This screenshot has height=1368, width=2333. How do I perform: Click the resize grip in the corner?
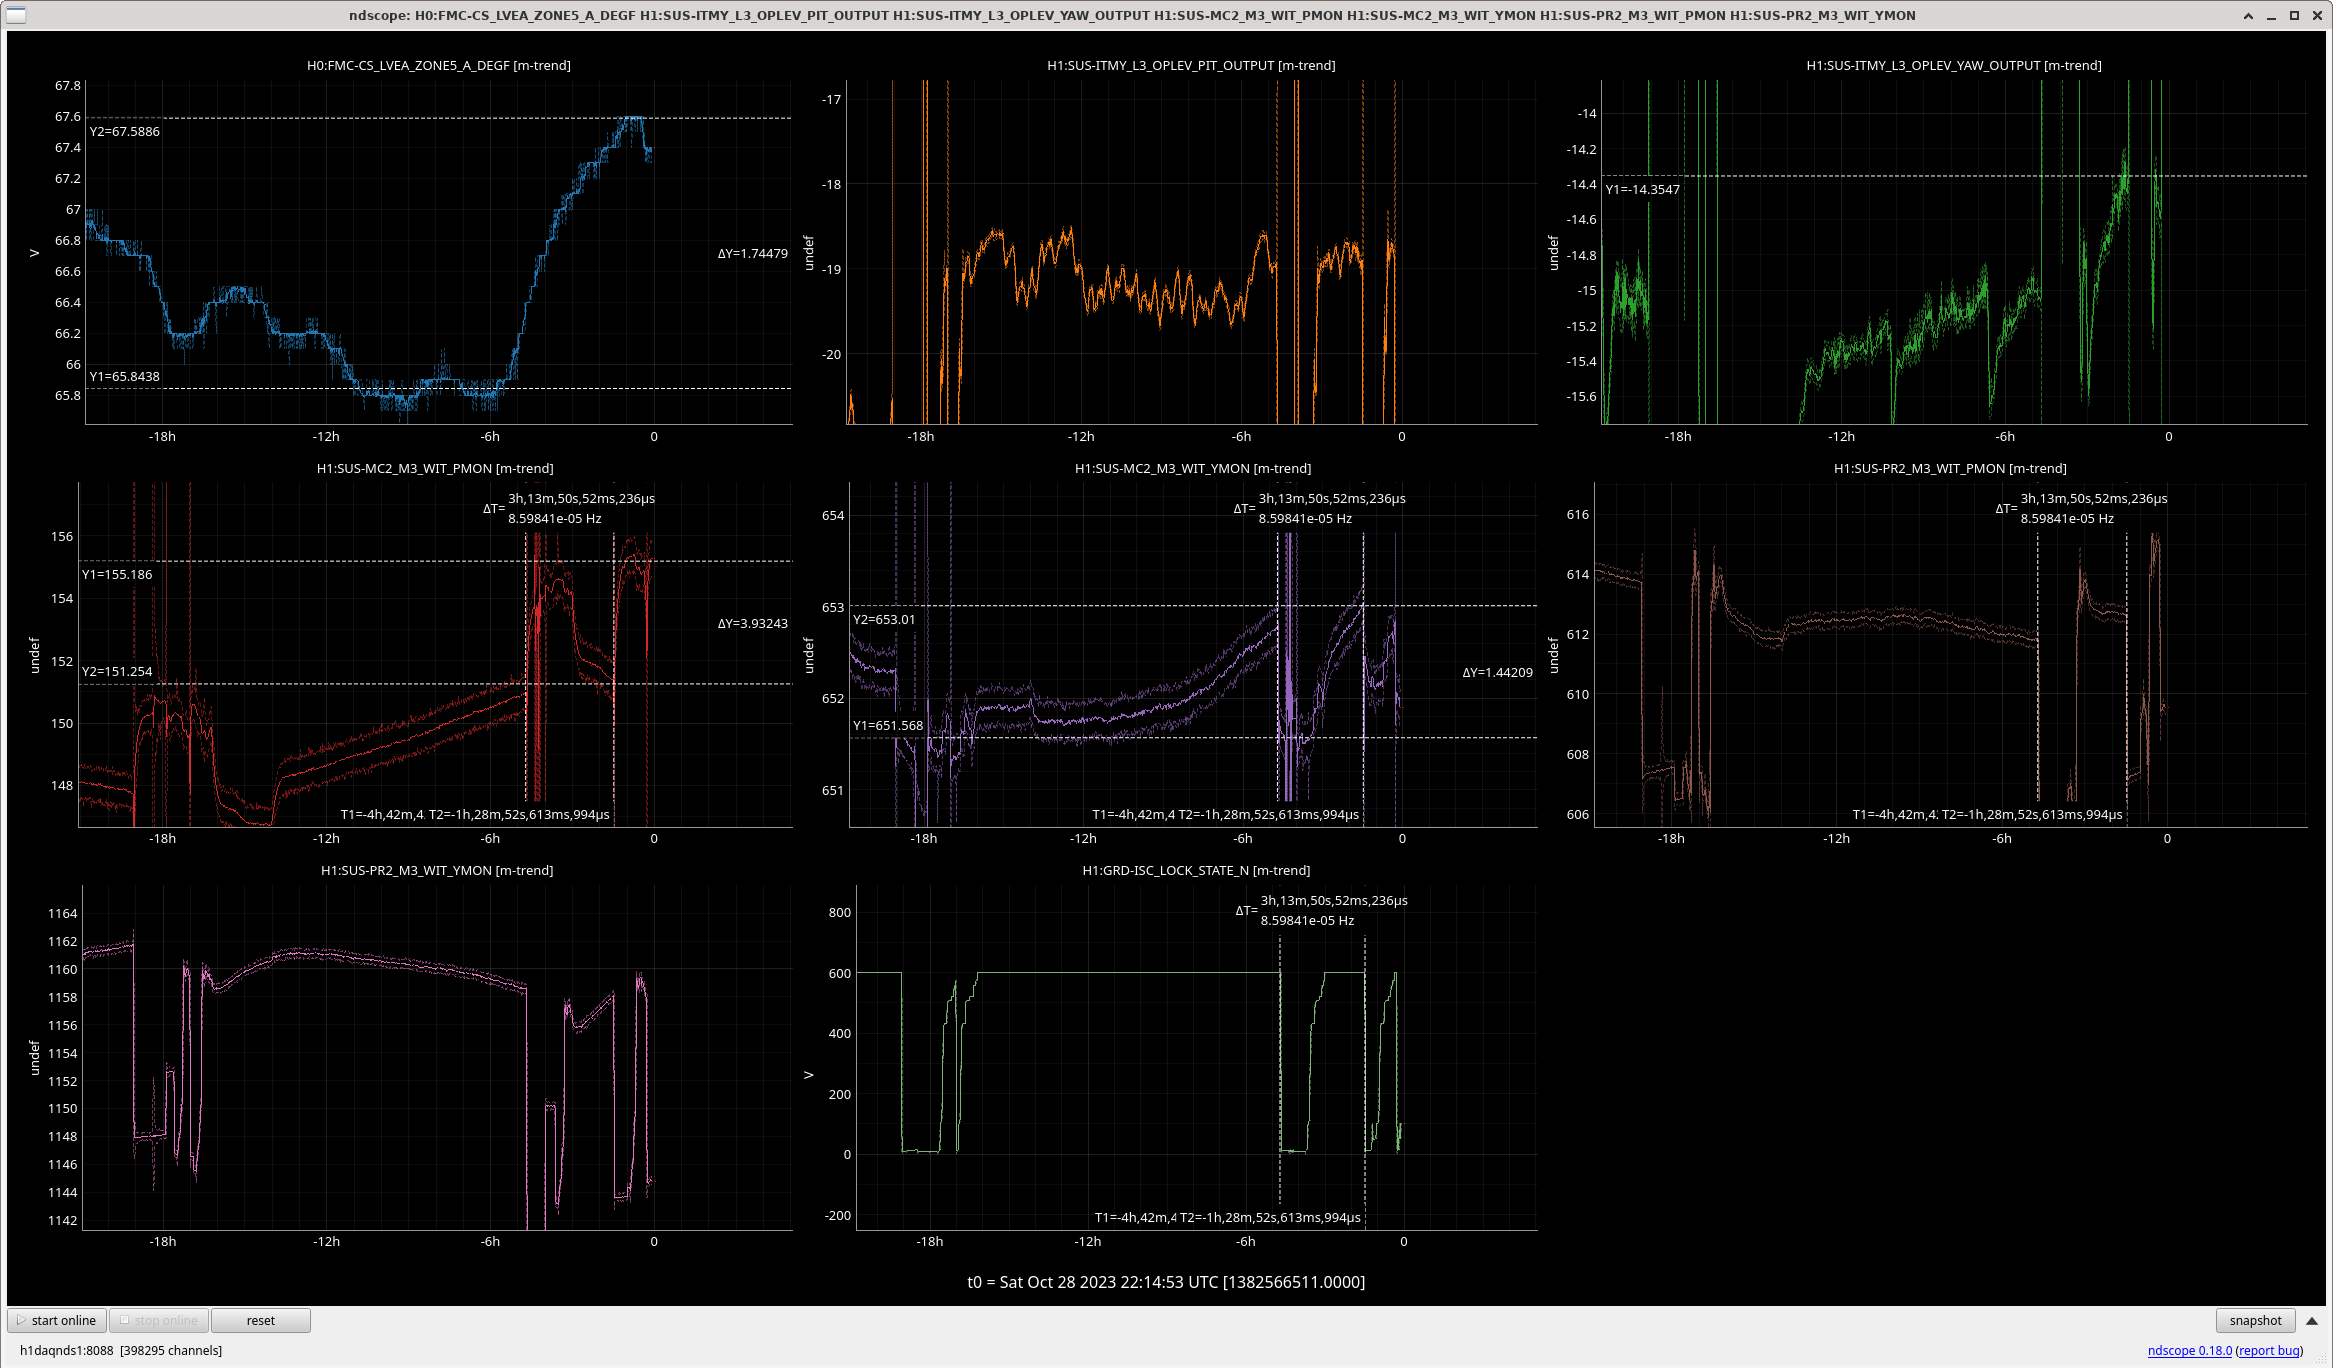[2321, 1357]
